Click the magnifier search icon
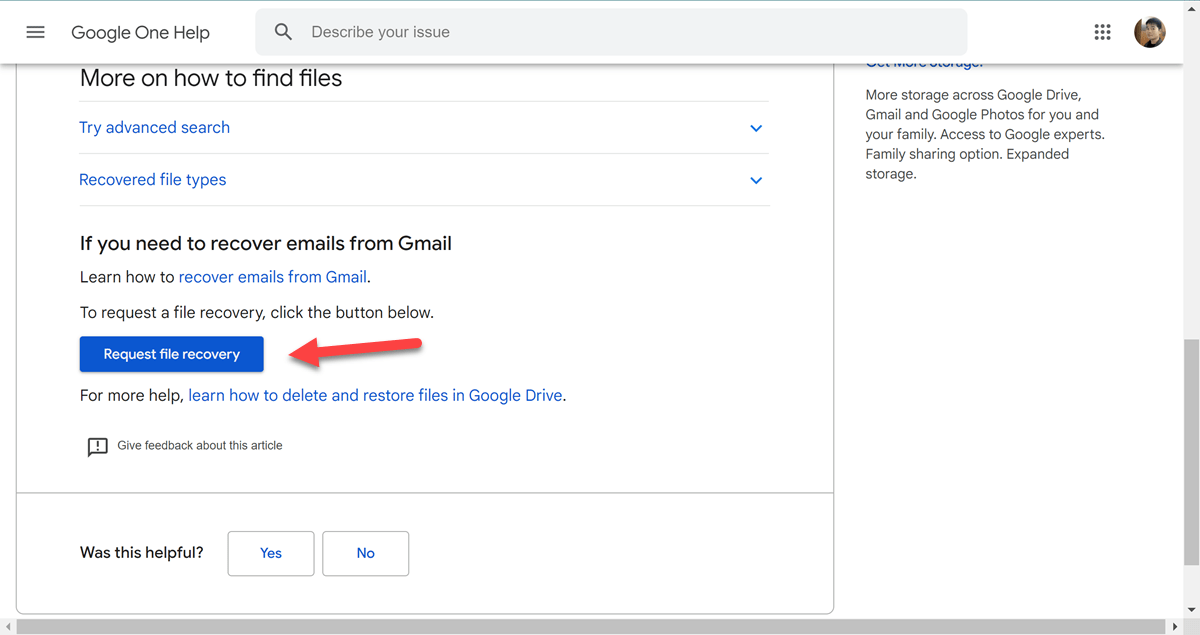The height and width of the screenshot is (635, 1200). click(284, 32)
